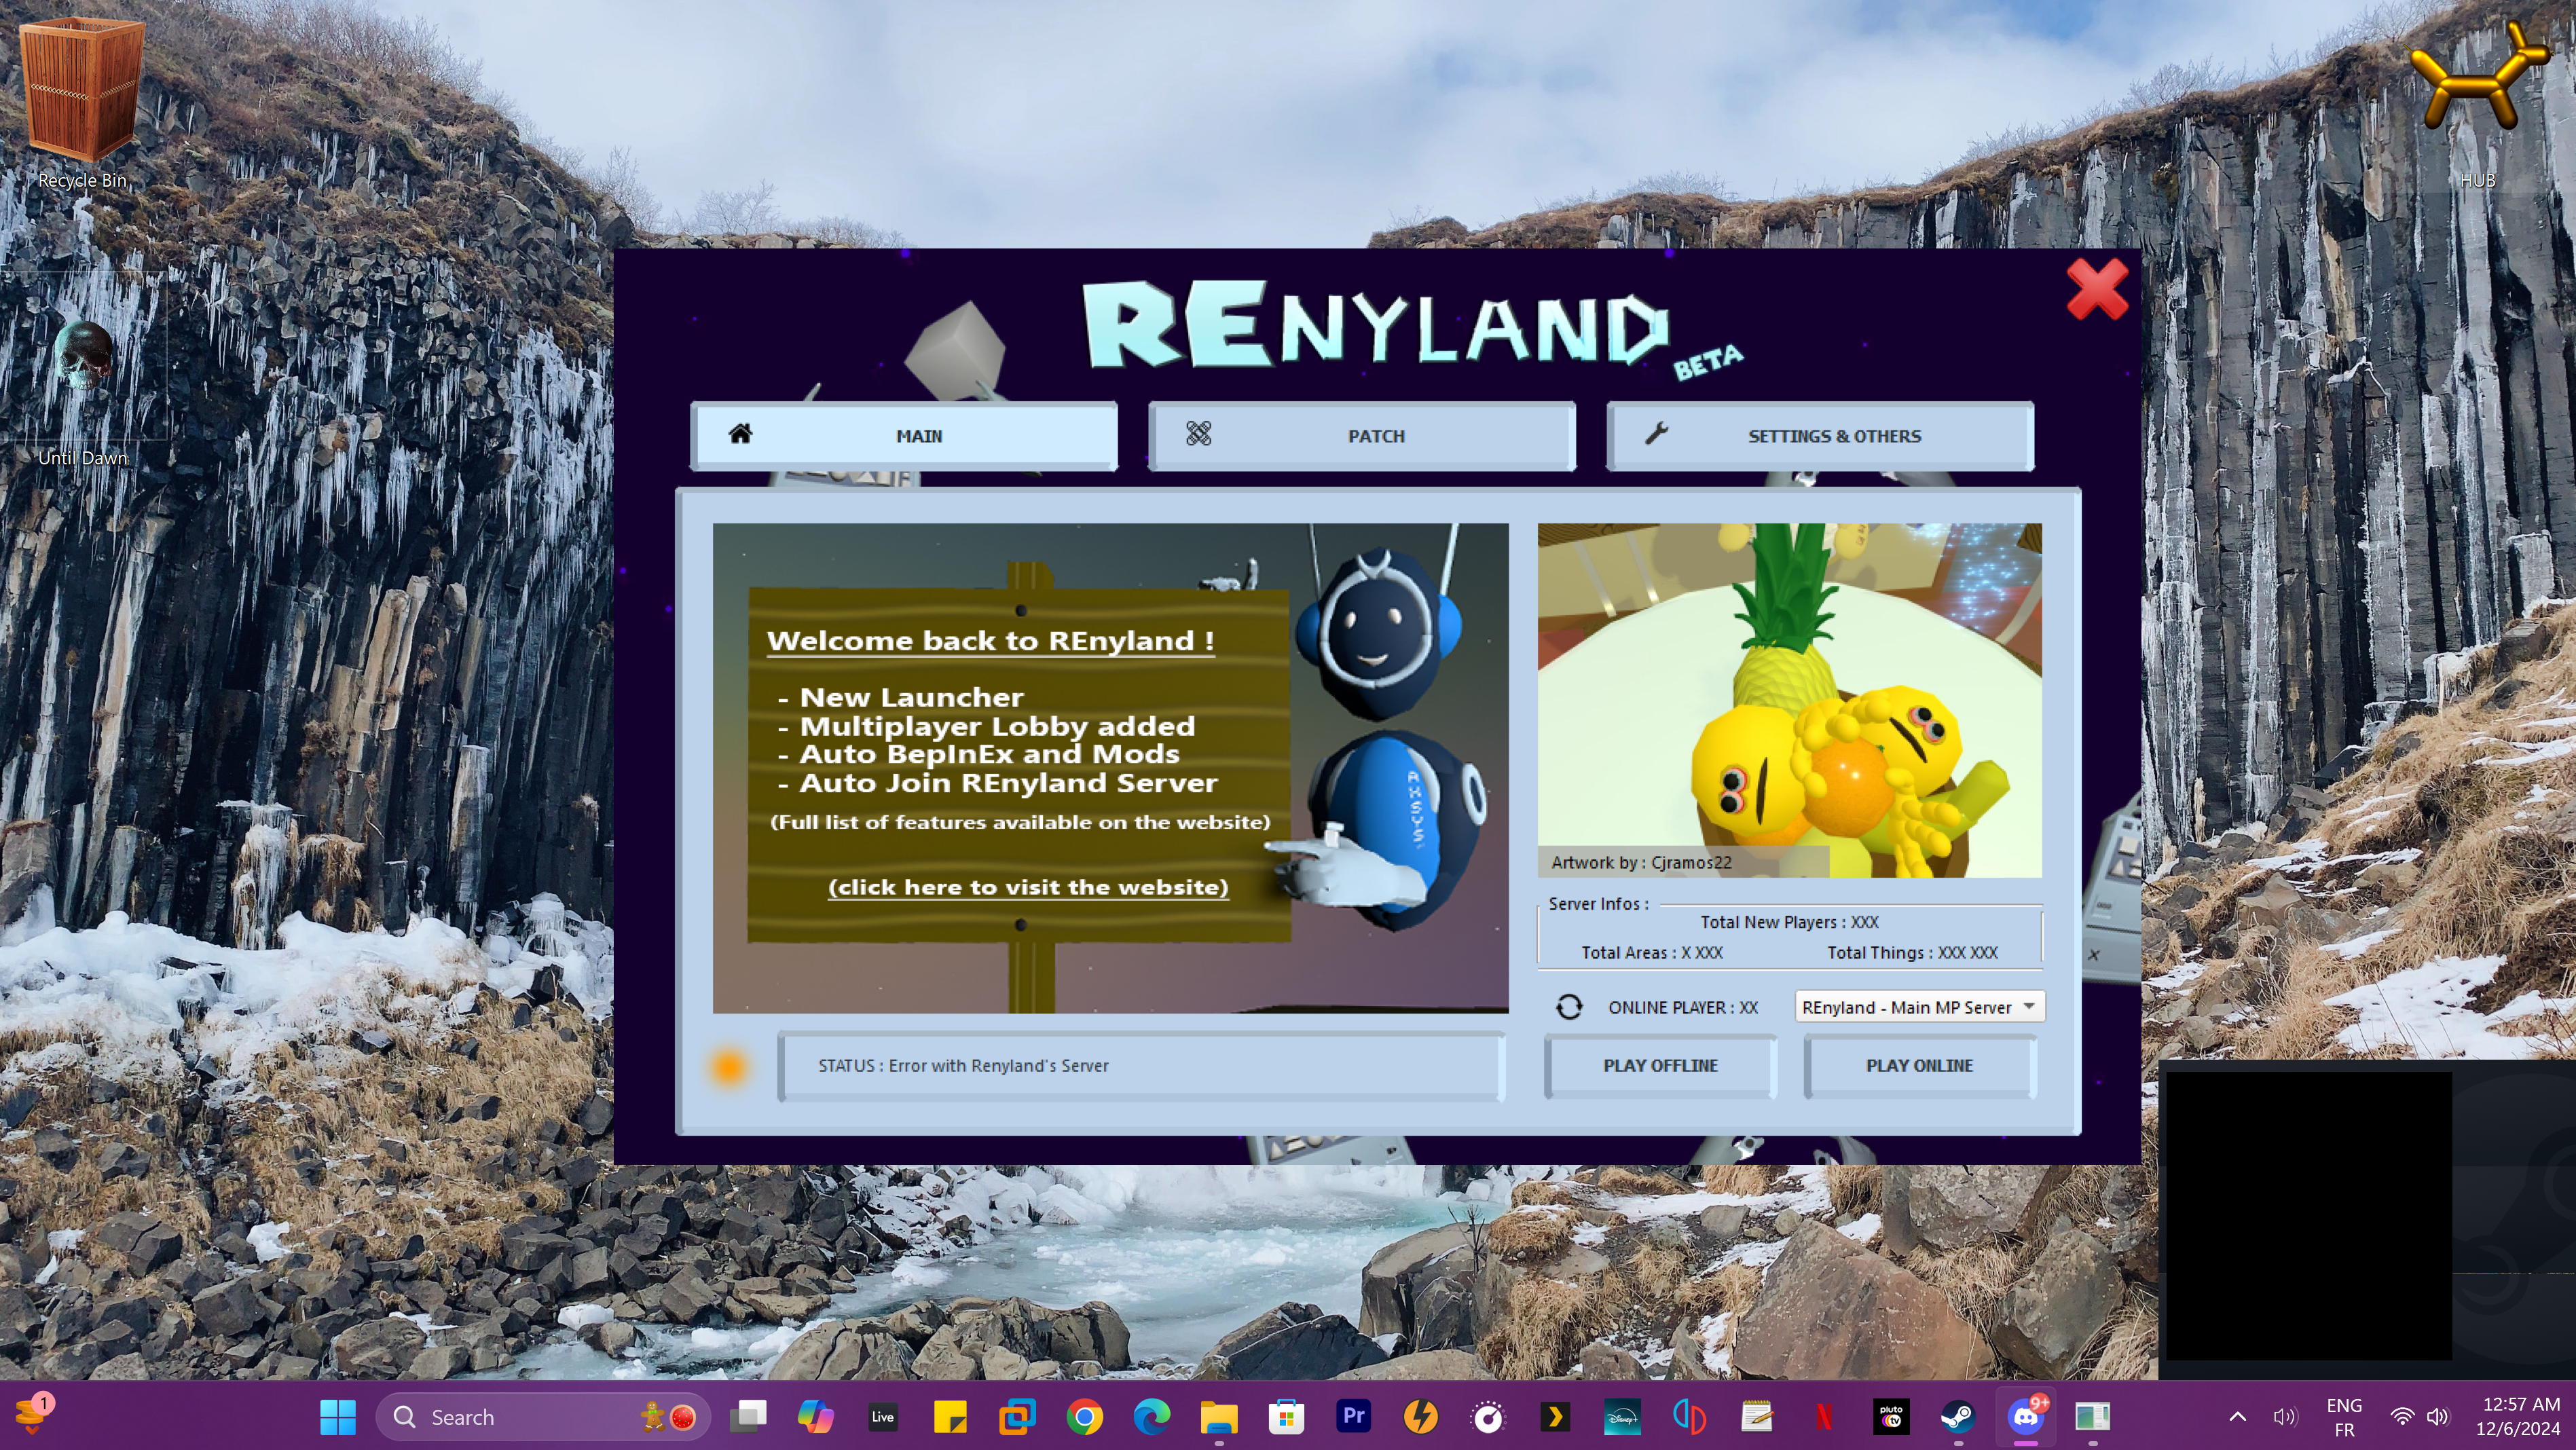Open Discord from the taskbar
Viewport: 2576px width, 1450px height.
click(x=2025, y=1416)
